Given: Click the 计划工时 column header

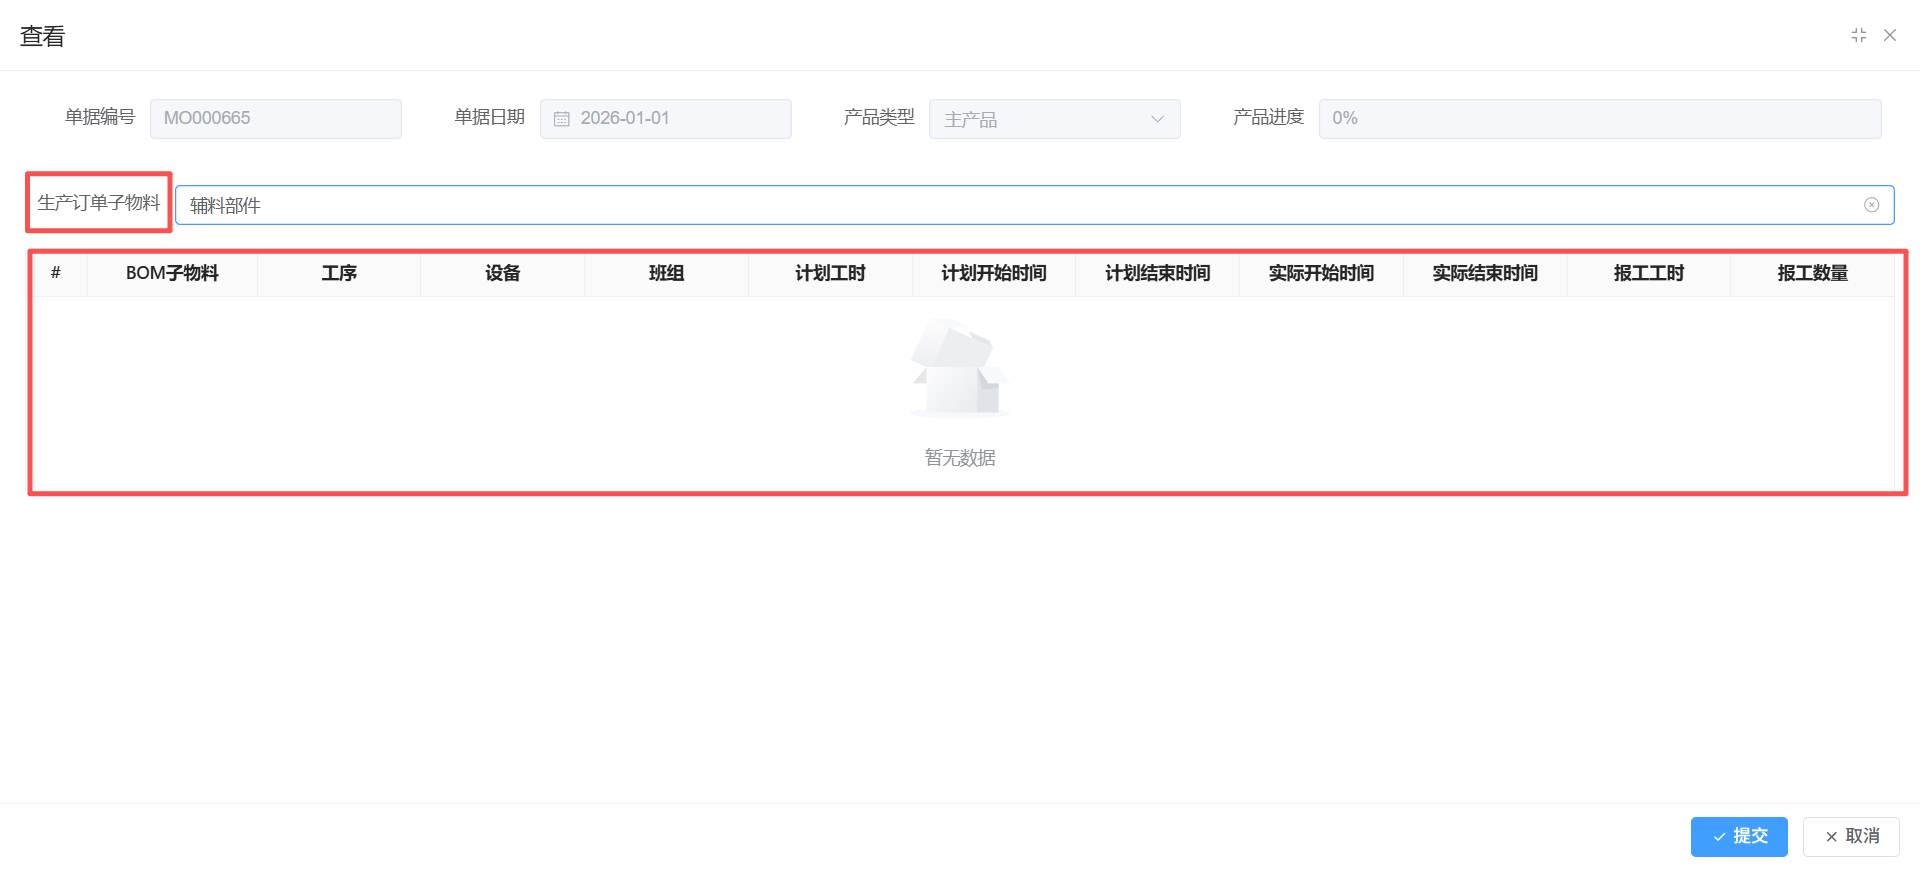Looking at the screenshot, I should pyautogui.click(x=830, y=274).
